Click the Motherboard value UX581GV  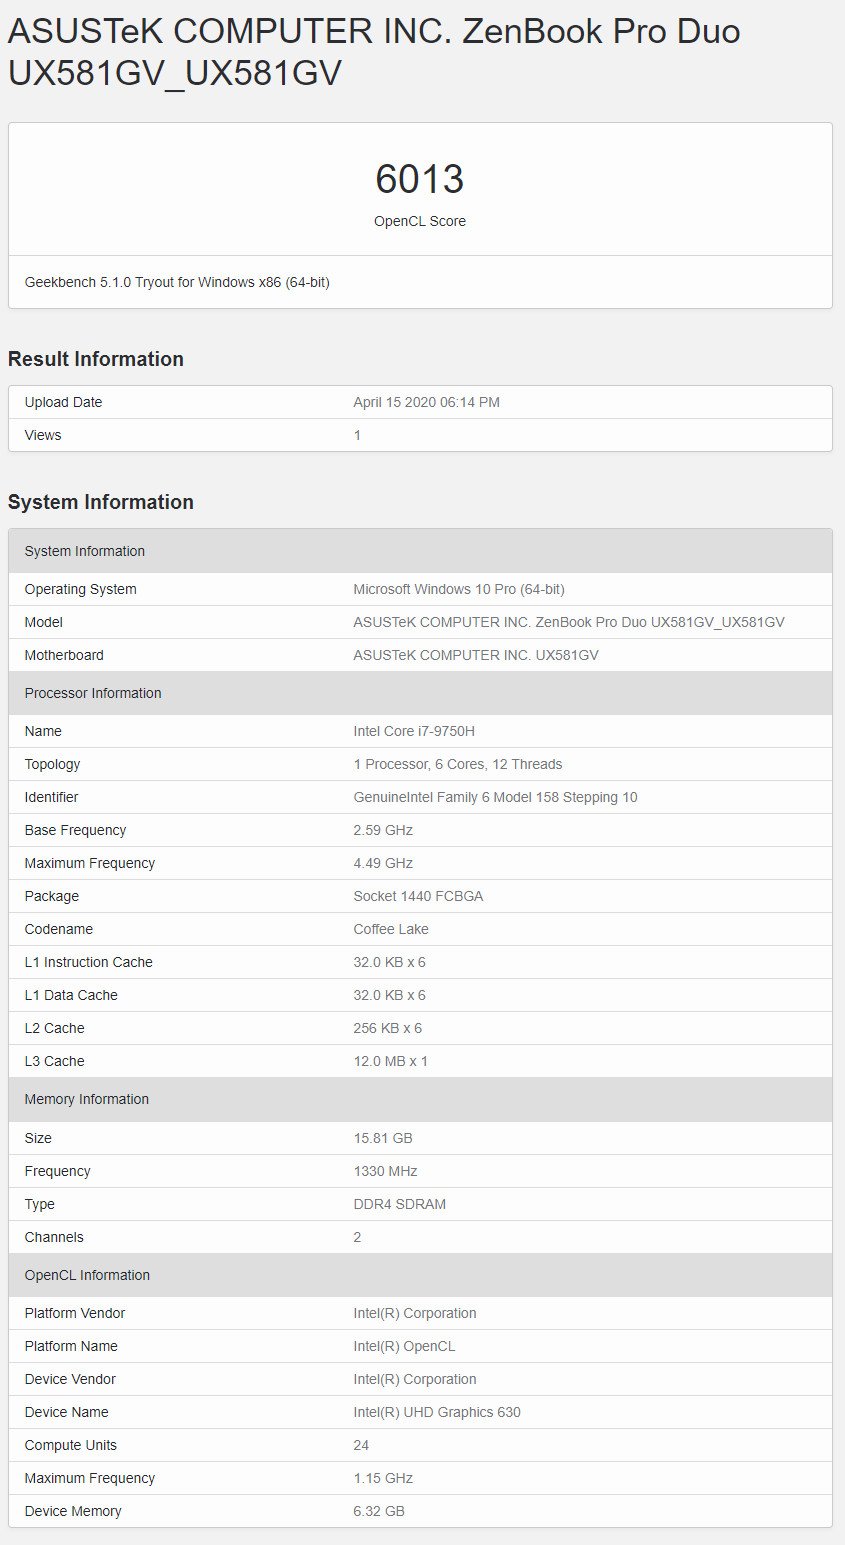tap(476, 655)
